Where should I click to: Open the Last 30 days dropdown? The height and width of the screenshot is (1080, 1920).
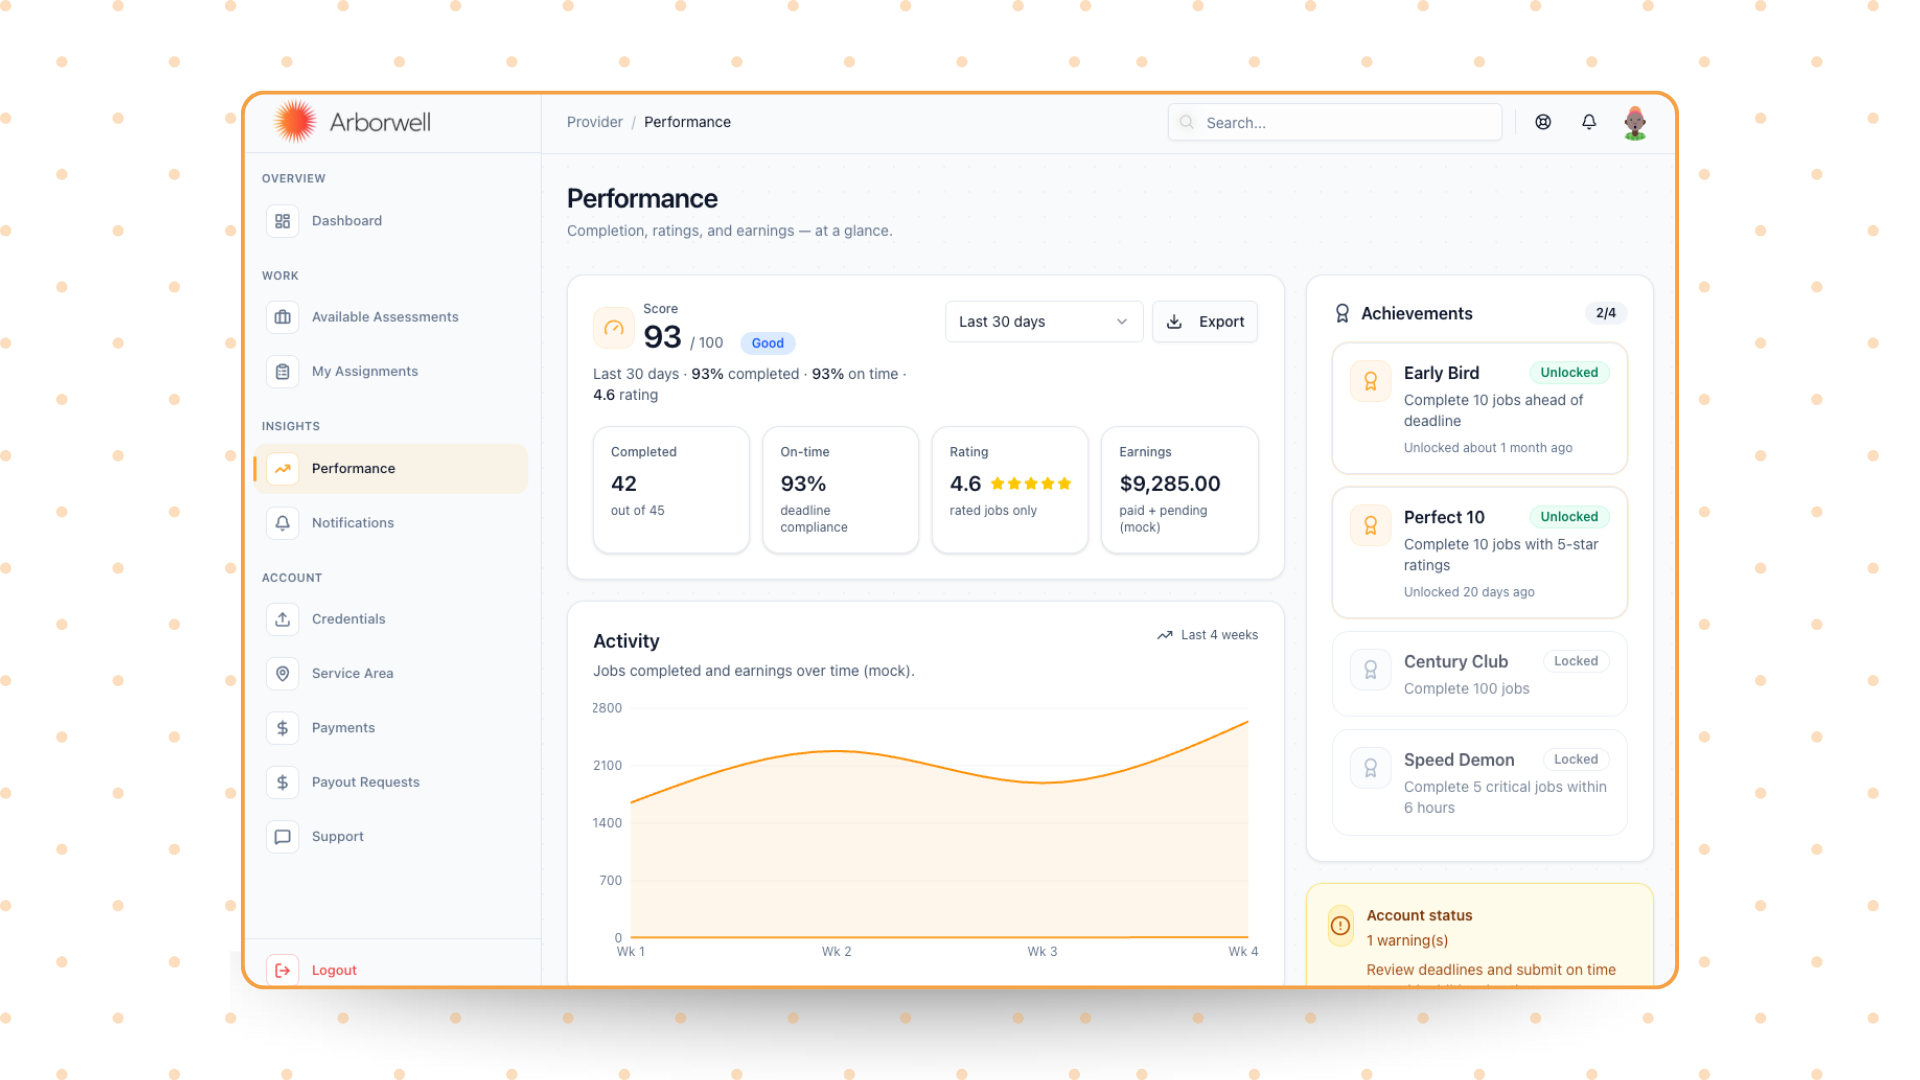pos(1042,322)
